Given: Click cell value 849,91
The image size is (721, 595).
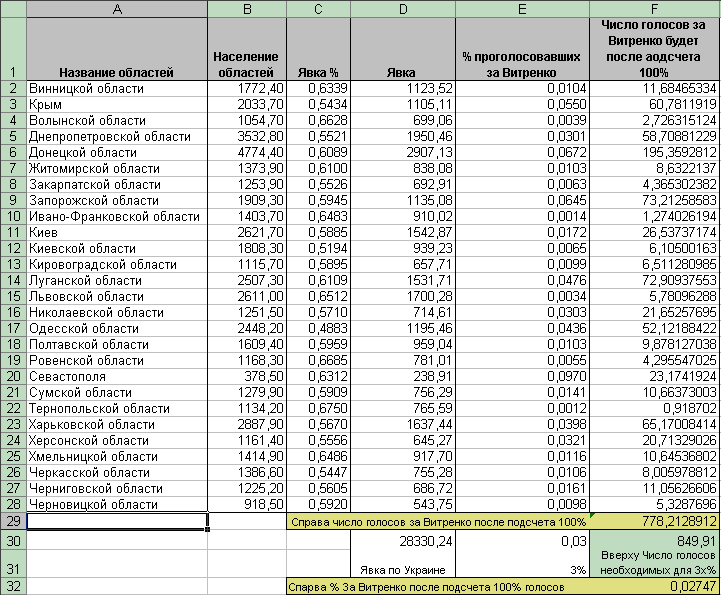Looking at the screenshot, I should [x=655, y=541].
